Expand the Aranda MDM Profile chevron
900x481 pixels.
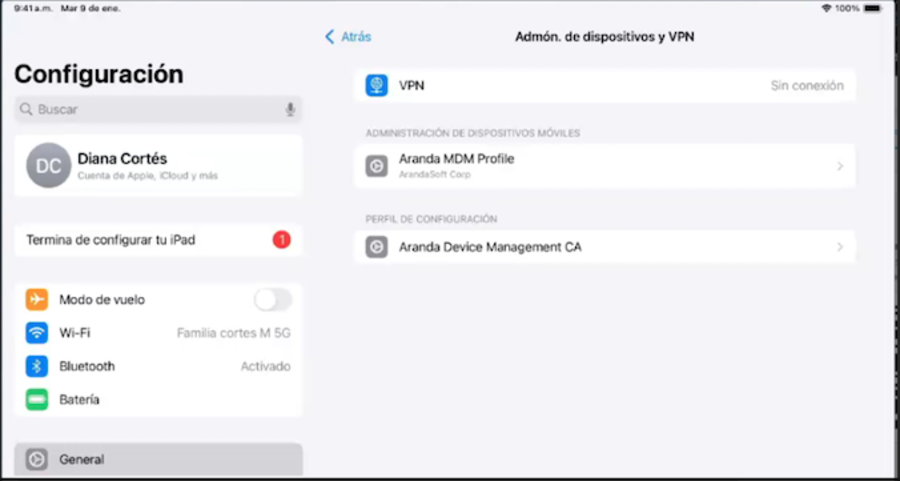(x=840, y=166)
